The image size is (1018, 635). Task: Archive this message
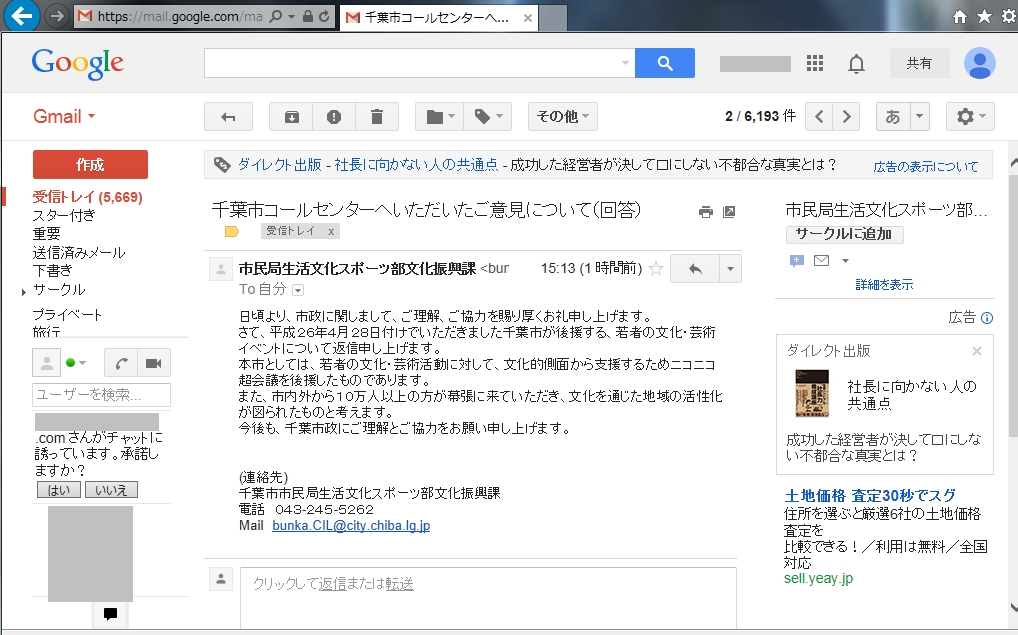(x=292, y=117)
